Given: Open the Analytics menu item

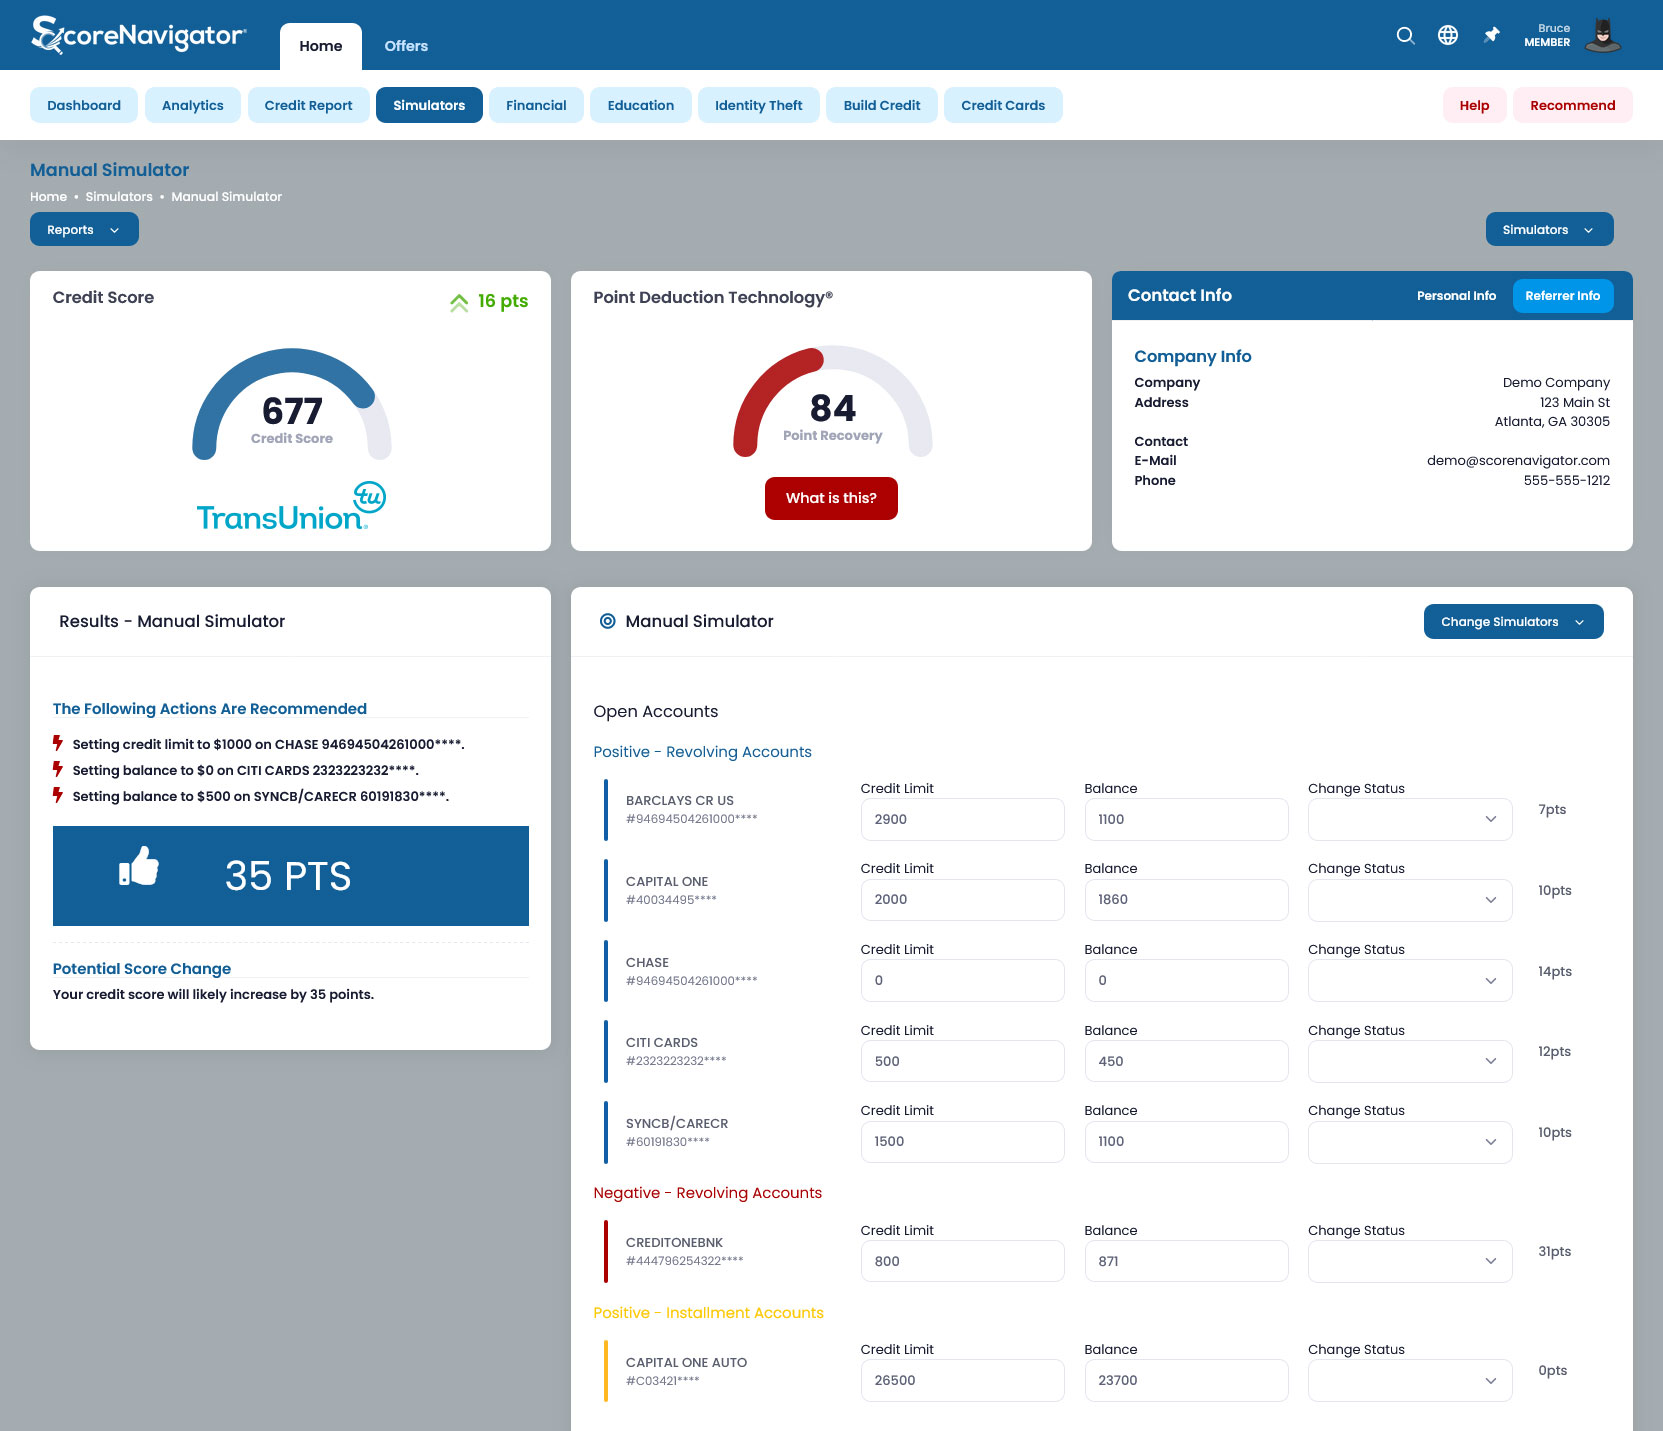Looking at the screenshot, I should (x=193, y=105).
